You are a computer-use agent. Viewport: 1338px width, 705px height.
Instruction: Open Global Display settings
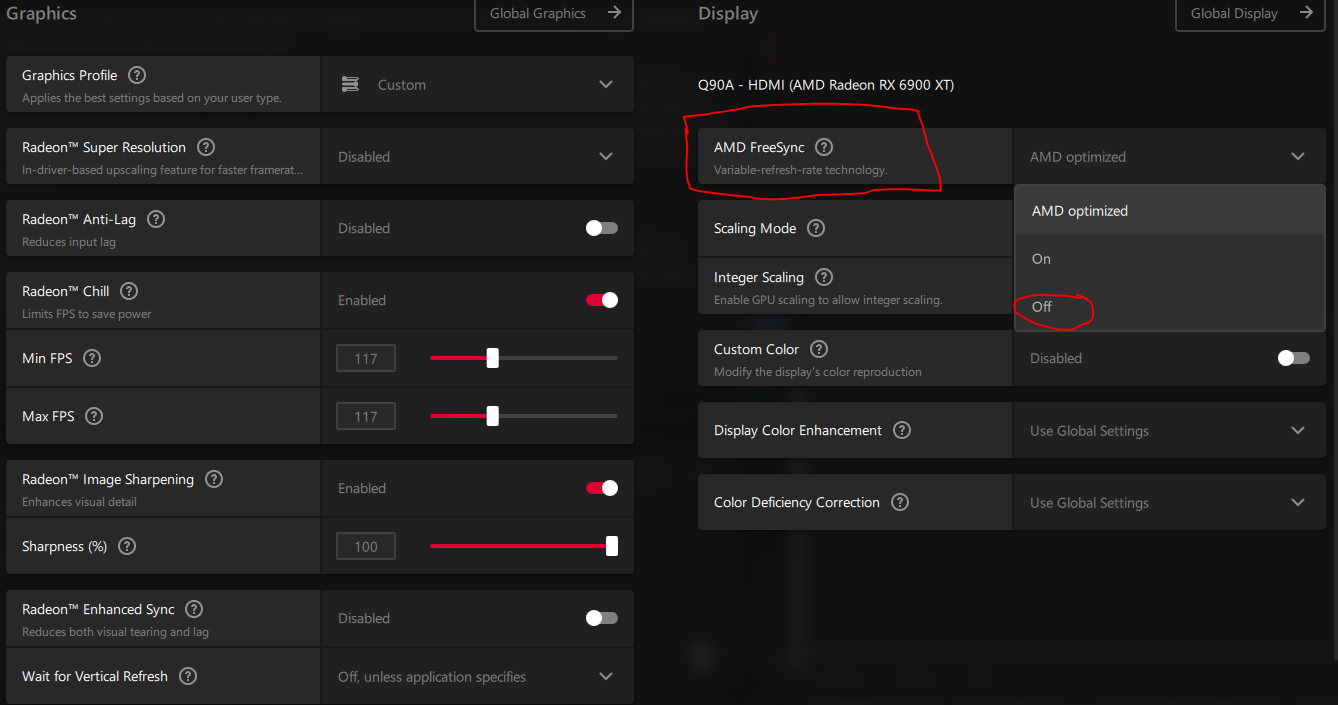point(1250,14)
